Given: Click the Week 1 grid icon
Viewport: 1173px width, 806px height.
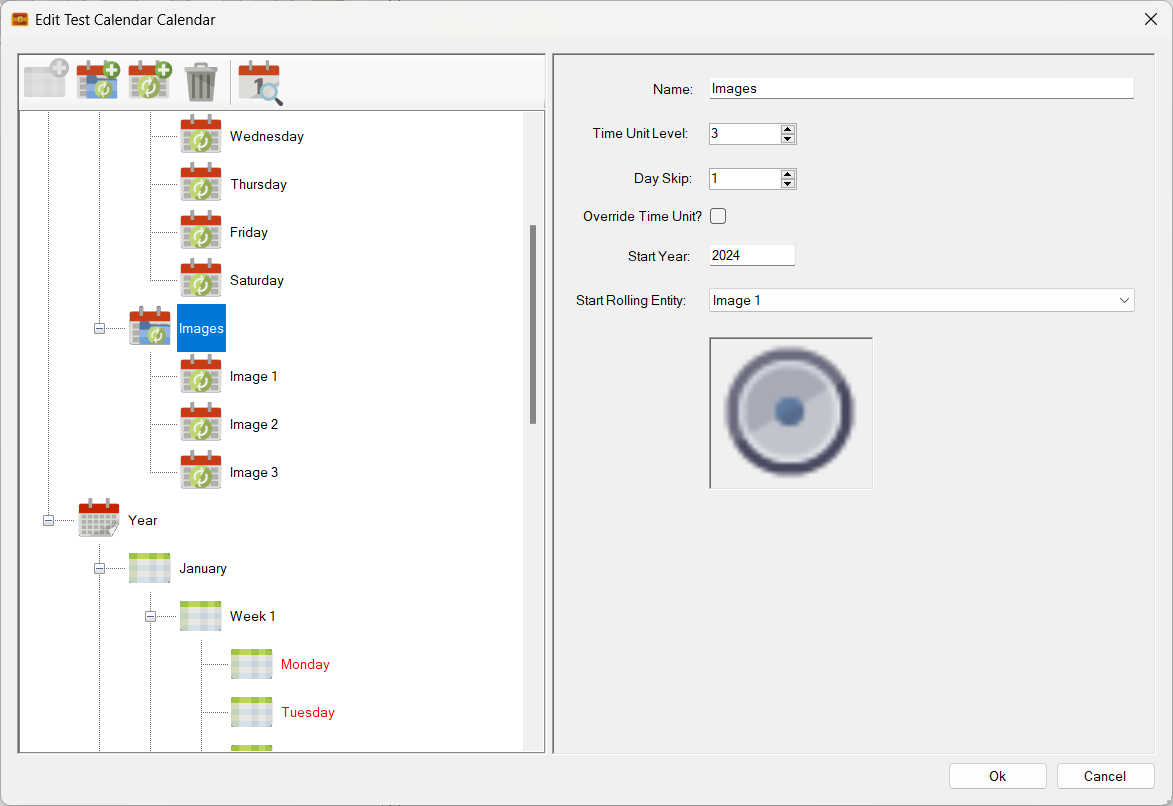Looking at the screenshot, I should [201, 616].
